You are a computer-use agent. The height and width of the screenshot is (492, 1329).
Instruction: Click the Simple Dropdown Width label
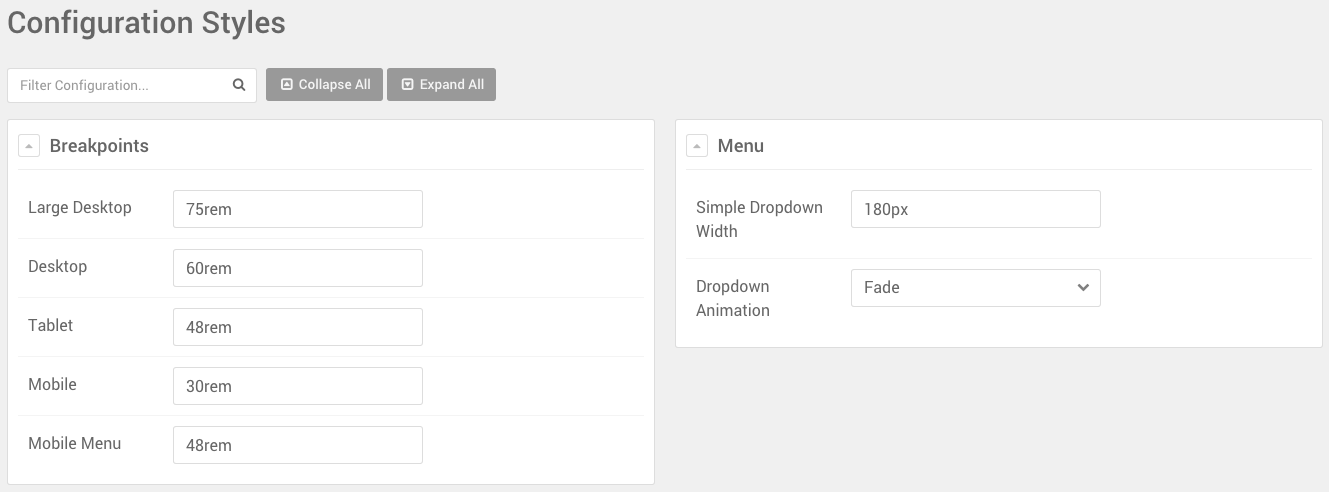point(759,219)
